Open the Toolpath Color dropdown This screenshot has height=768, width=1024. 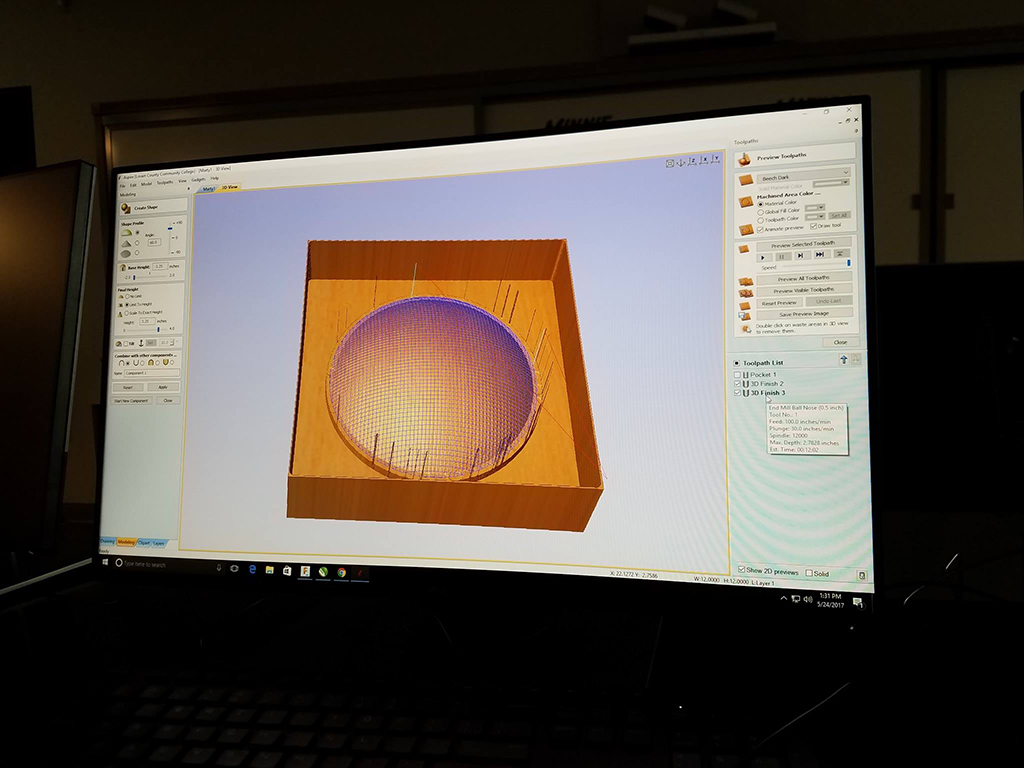click(815, 217)
